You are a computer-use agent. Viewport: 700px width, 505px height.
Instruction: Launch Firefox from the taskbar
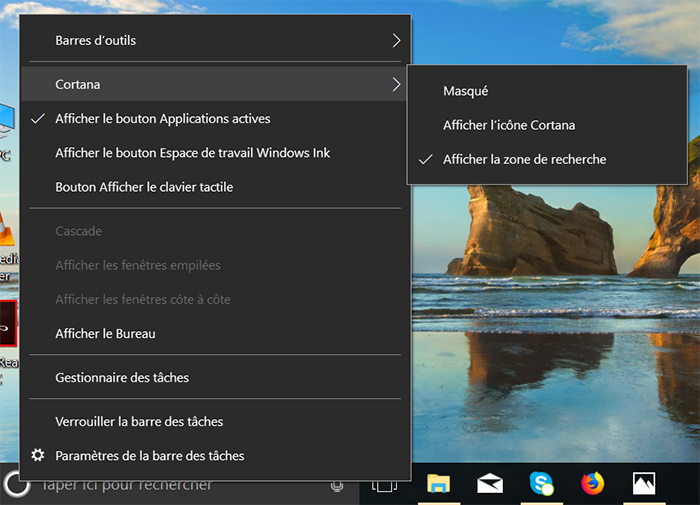pyautogui.click(x=593, y=485)
